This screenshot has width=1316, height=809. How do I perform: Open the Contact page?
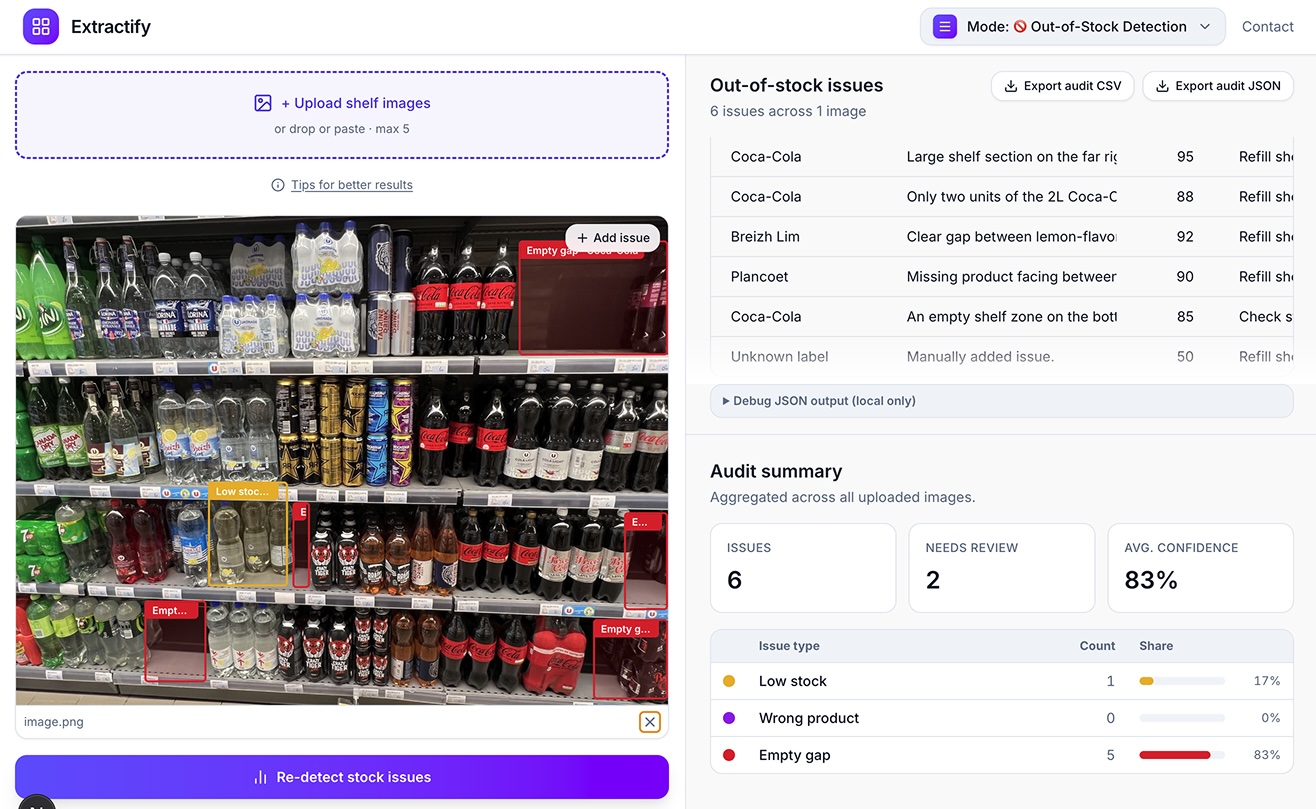1267,27
